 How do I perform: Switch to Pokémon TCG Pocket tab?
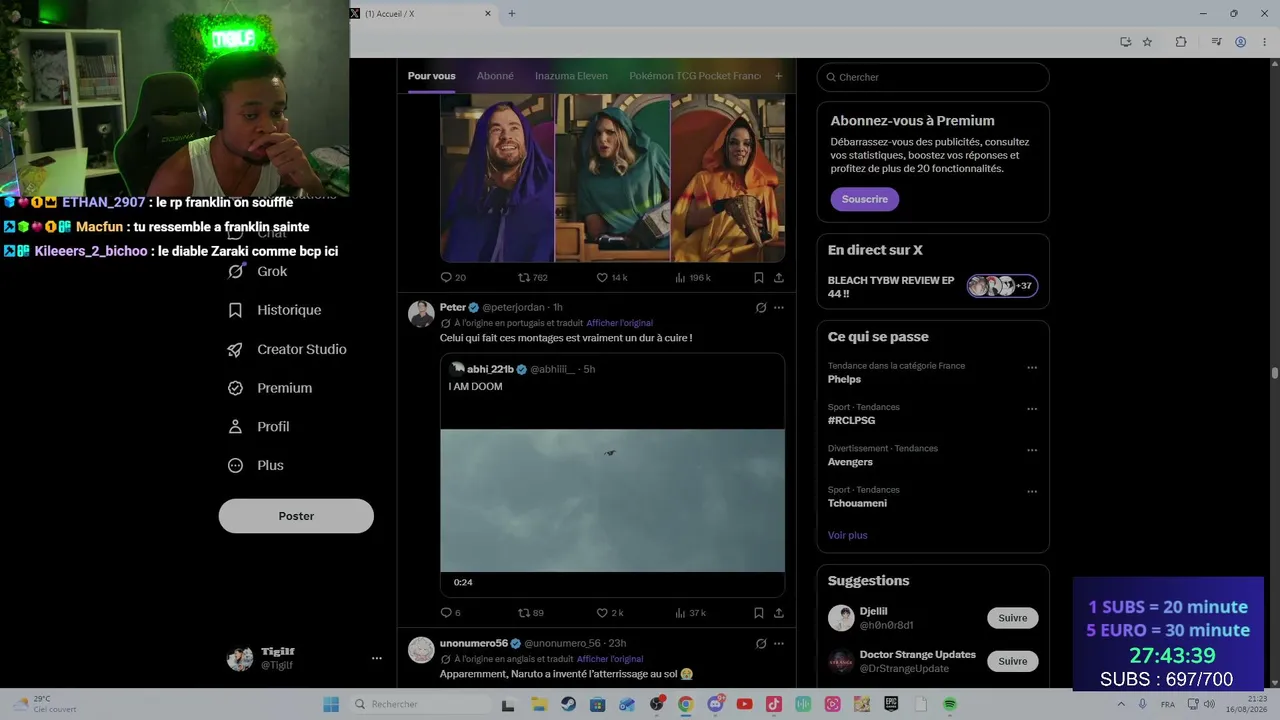pyautogui.click(x=695, y=76)
